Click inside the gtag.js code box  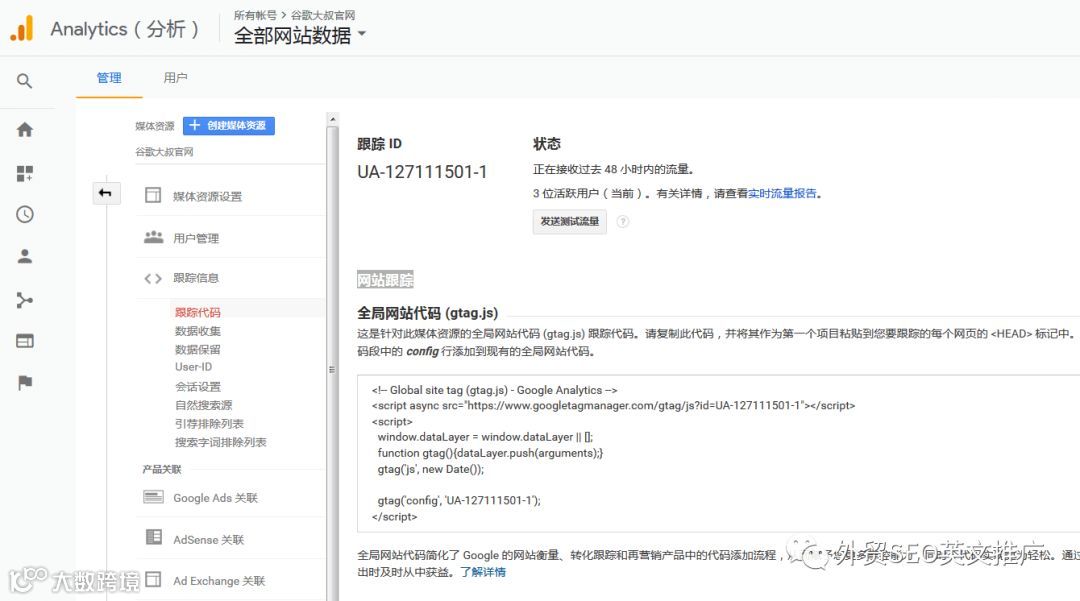tap(718, 454)
